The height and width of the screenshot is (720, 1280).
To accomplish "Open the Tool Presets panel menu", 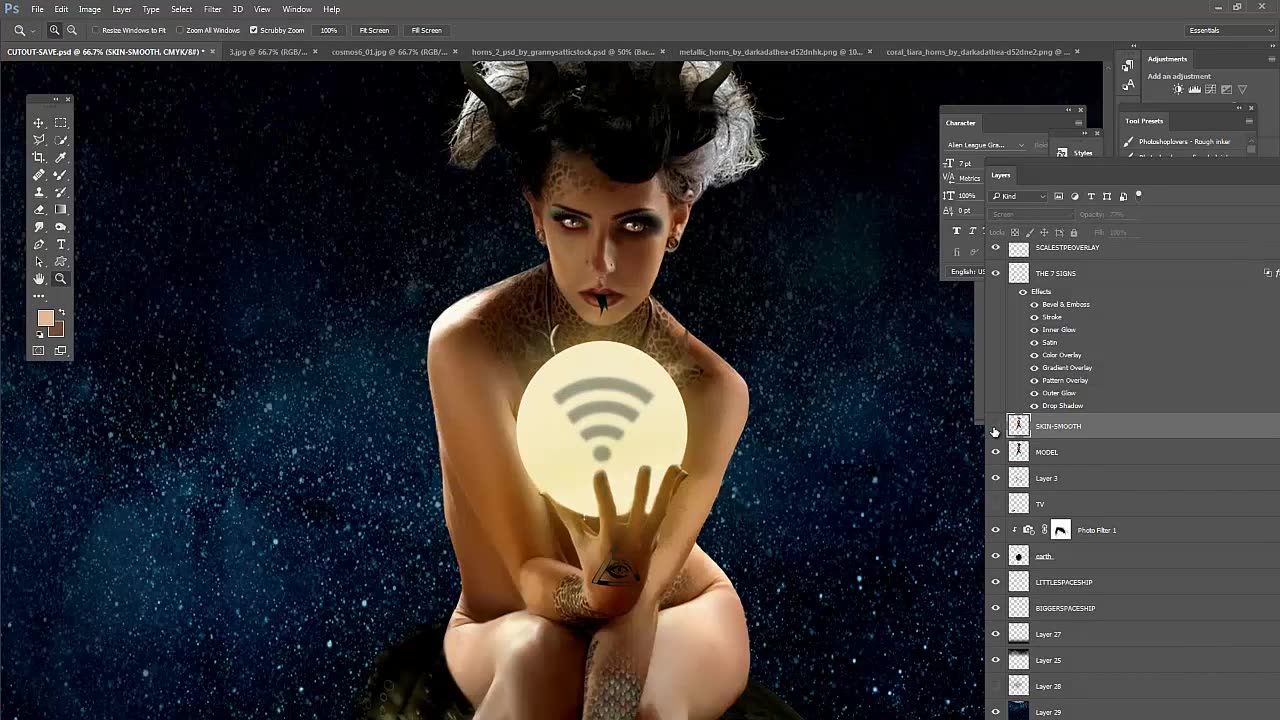I will 1249,121.
